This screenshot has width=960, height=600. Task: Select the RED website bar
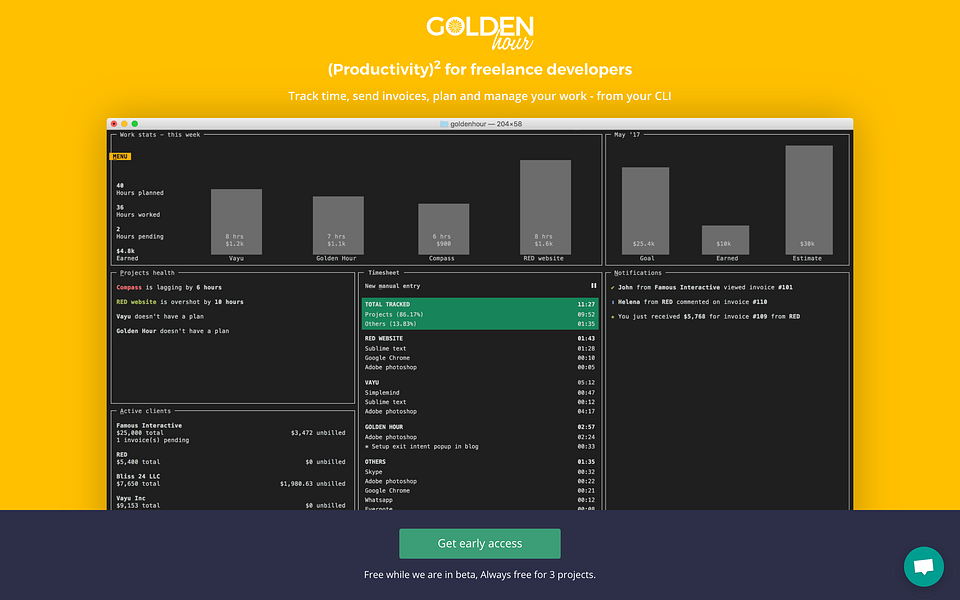click(546, 207)
